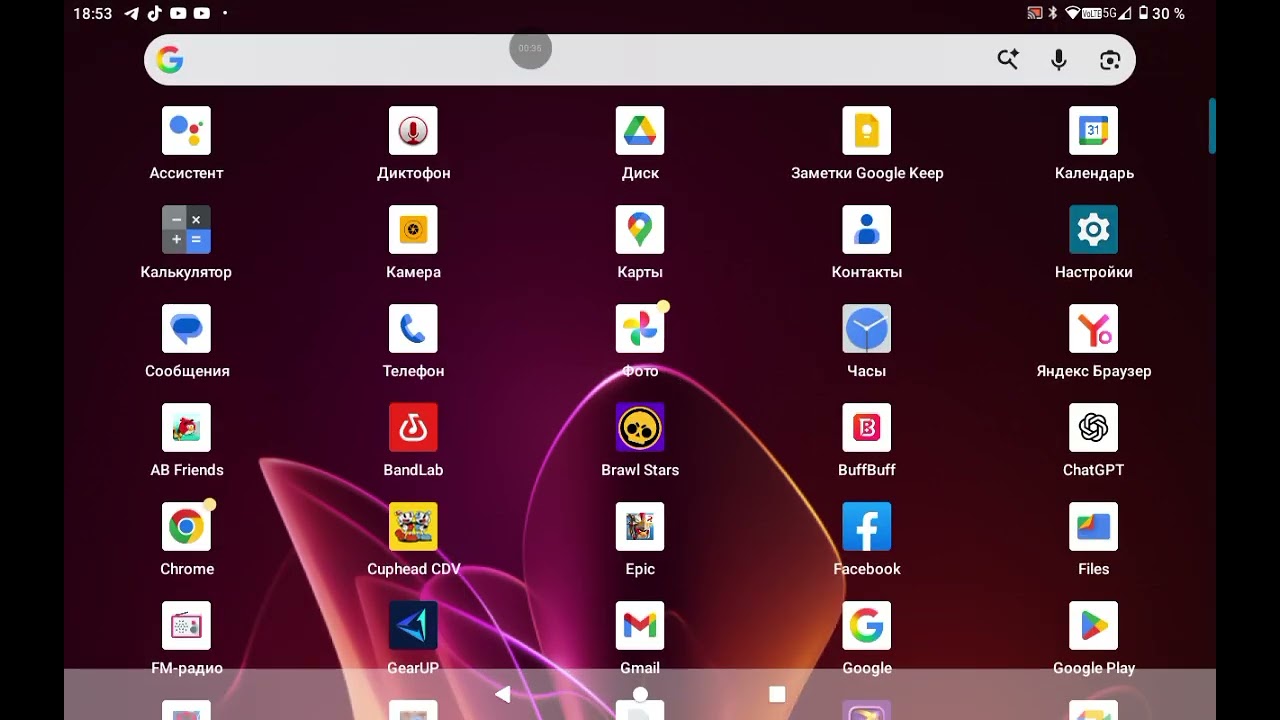Launch Cuphead CDV game
The image size is (1280, 720).
(x=413, y=527)
